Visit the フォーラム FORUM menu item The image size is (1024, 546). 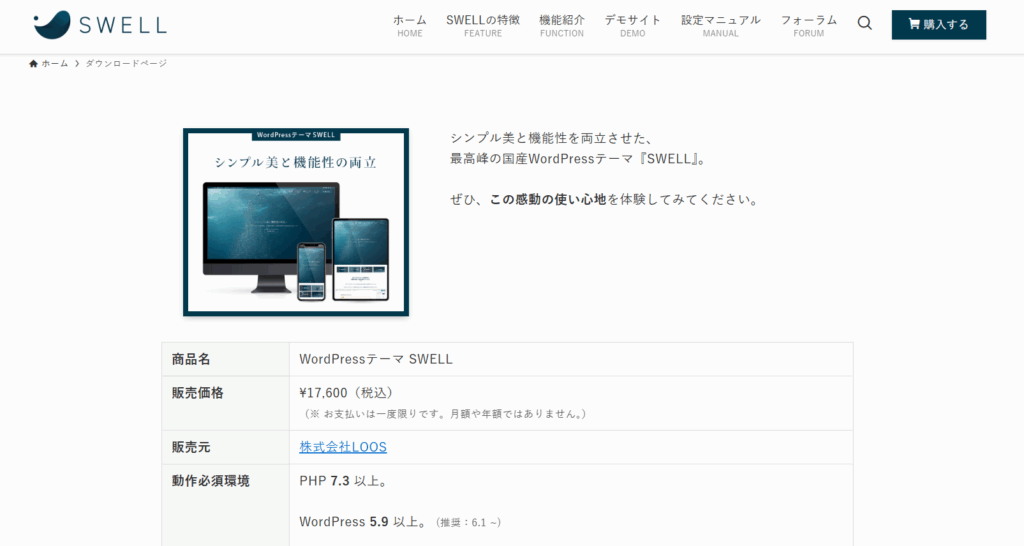(808, 25)
